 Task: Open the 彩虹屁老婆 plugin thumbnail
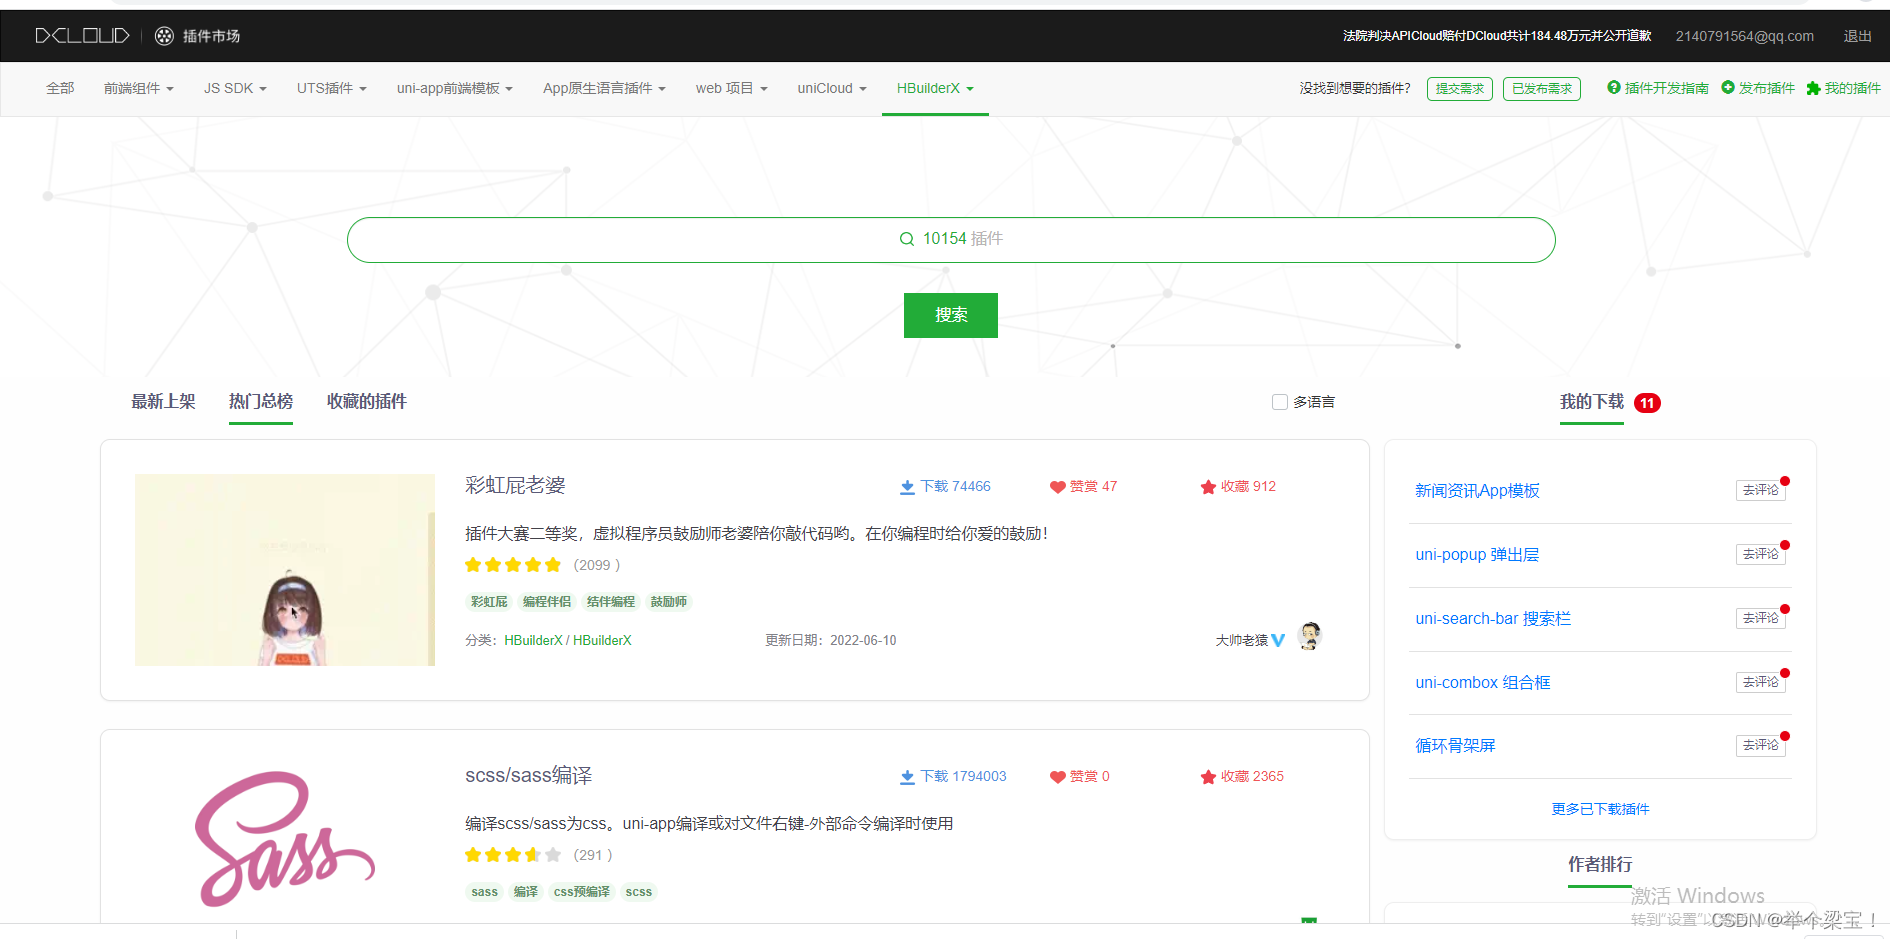pyautogui.click(x=285, y=570)
